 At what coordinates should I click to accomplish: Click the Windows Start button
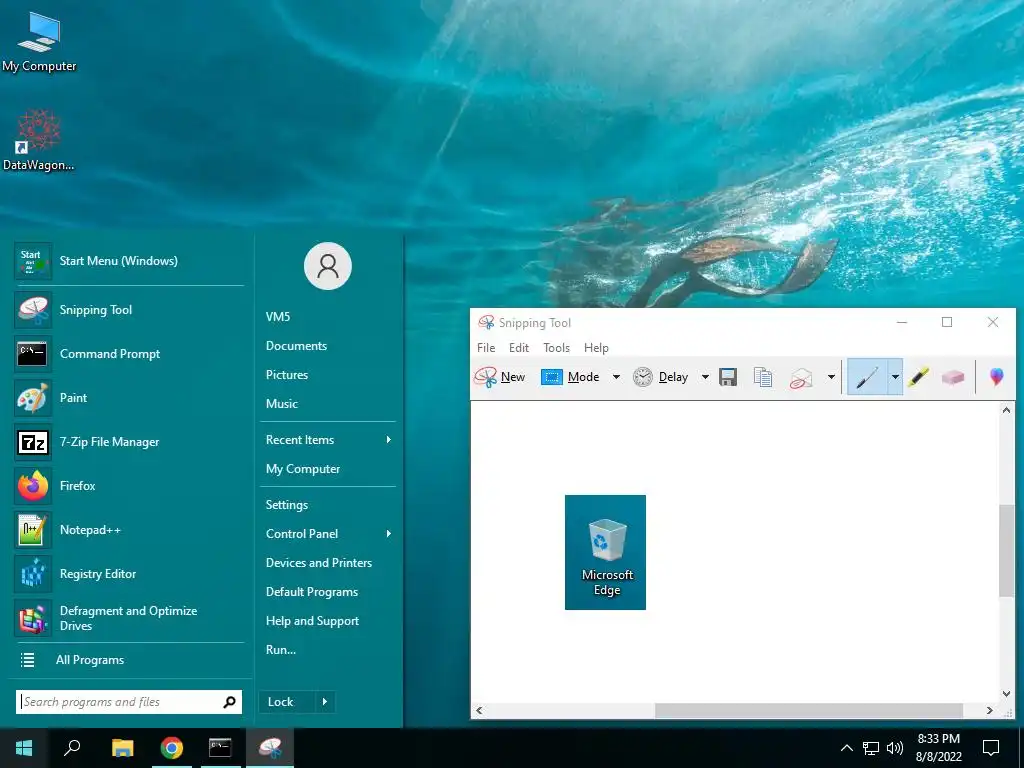[24, 748]
